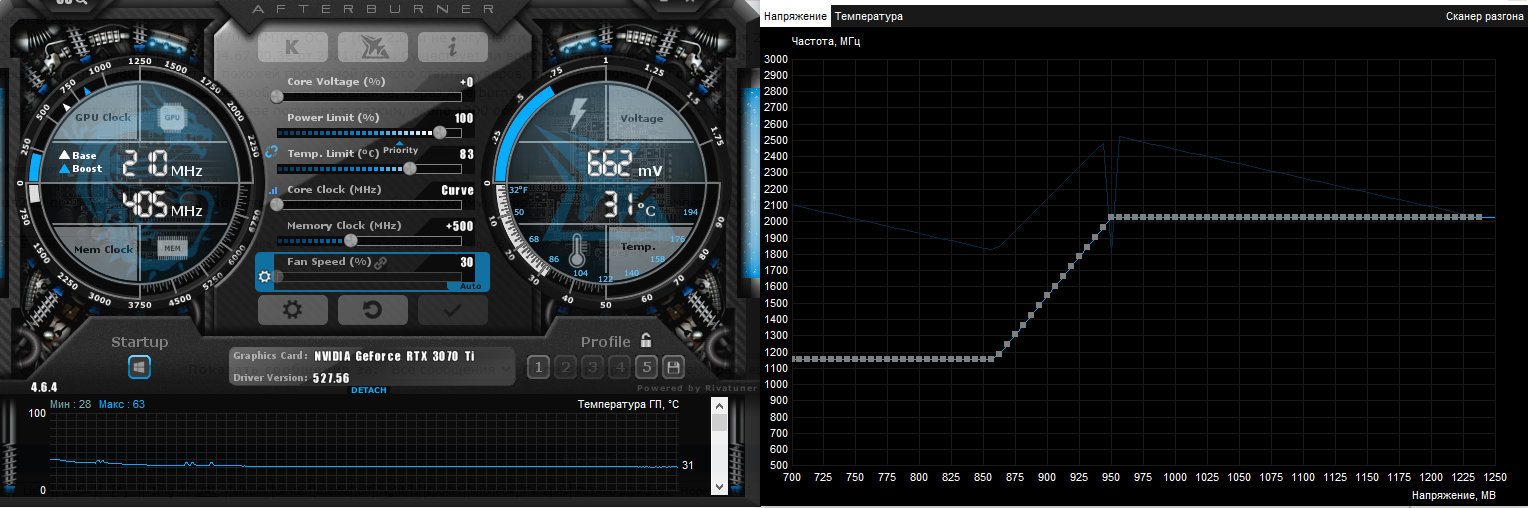This screenshot has width=1528, height=508.
Task: Click driver version 527.56
Action: 331,378
